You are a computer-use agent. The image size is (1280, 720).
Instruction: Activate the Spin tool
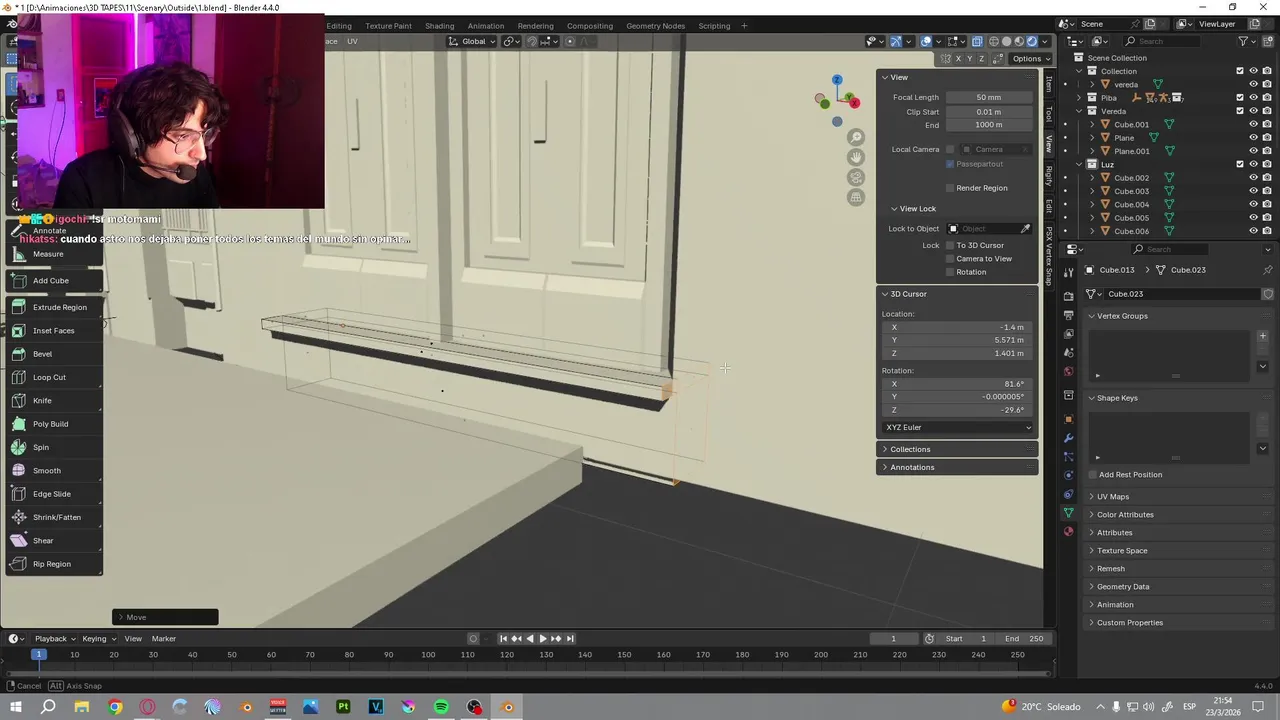pos(54,447)
